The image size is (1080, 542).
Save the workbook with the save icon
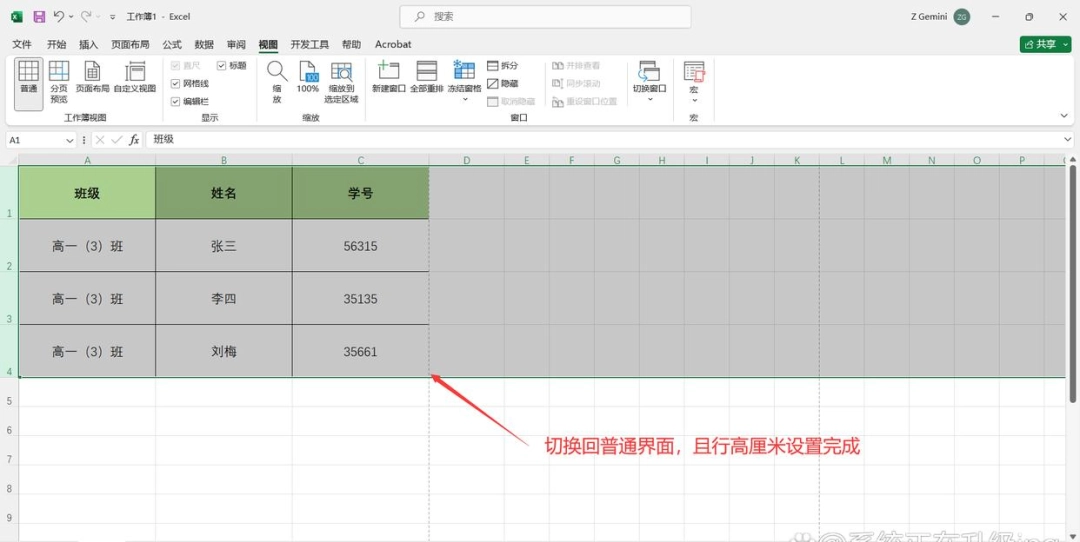point(39,17)
